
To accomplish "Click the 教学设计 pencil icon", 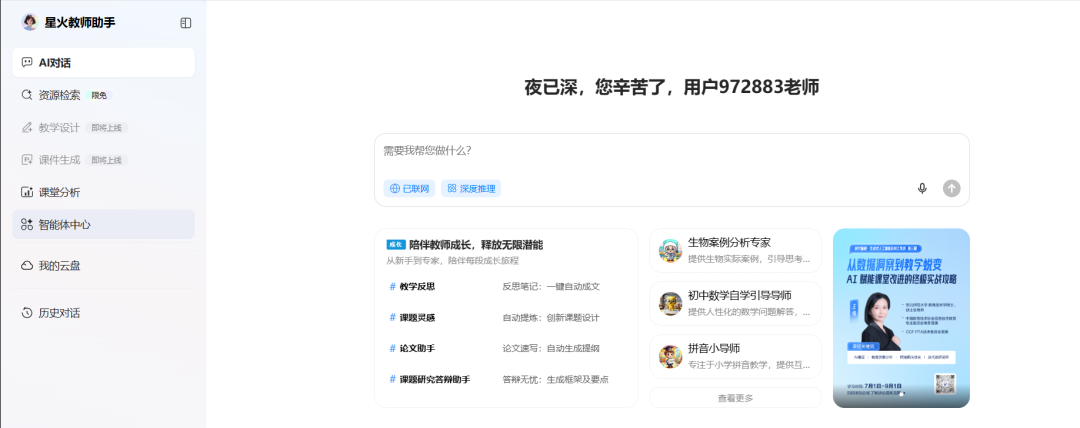I will tap(27, 128).
